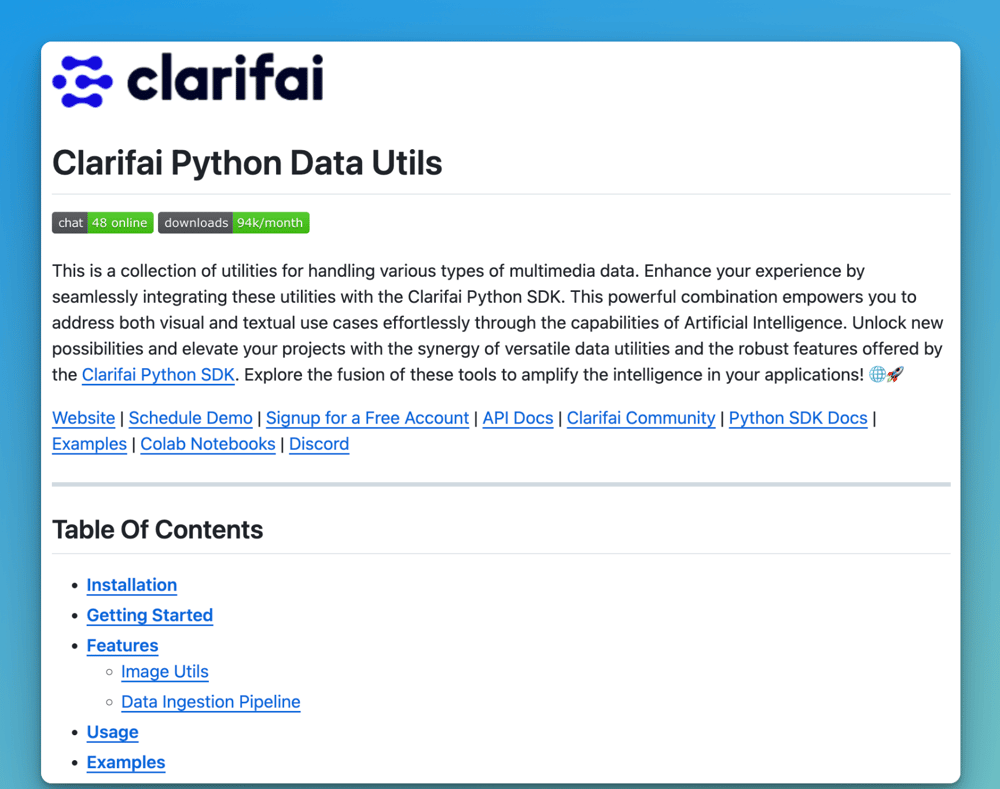The image size is (1000, 789).
Task: Jump to Installation section
Action: pyautogui.click(x=132, y=585)
